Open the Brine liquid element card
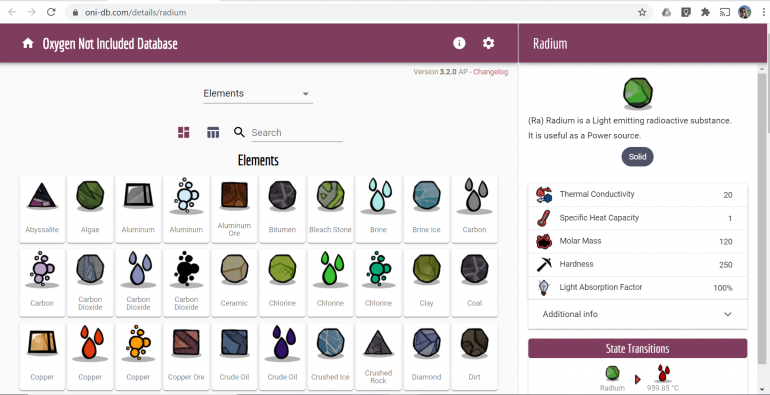This screenshot has height=395, width=770. tap(379, 209)
